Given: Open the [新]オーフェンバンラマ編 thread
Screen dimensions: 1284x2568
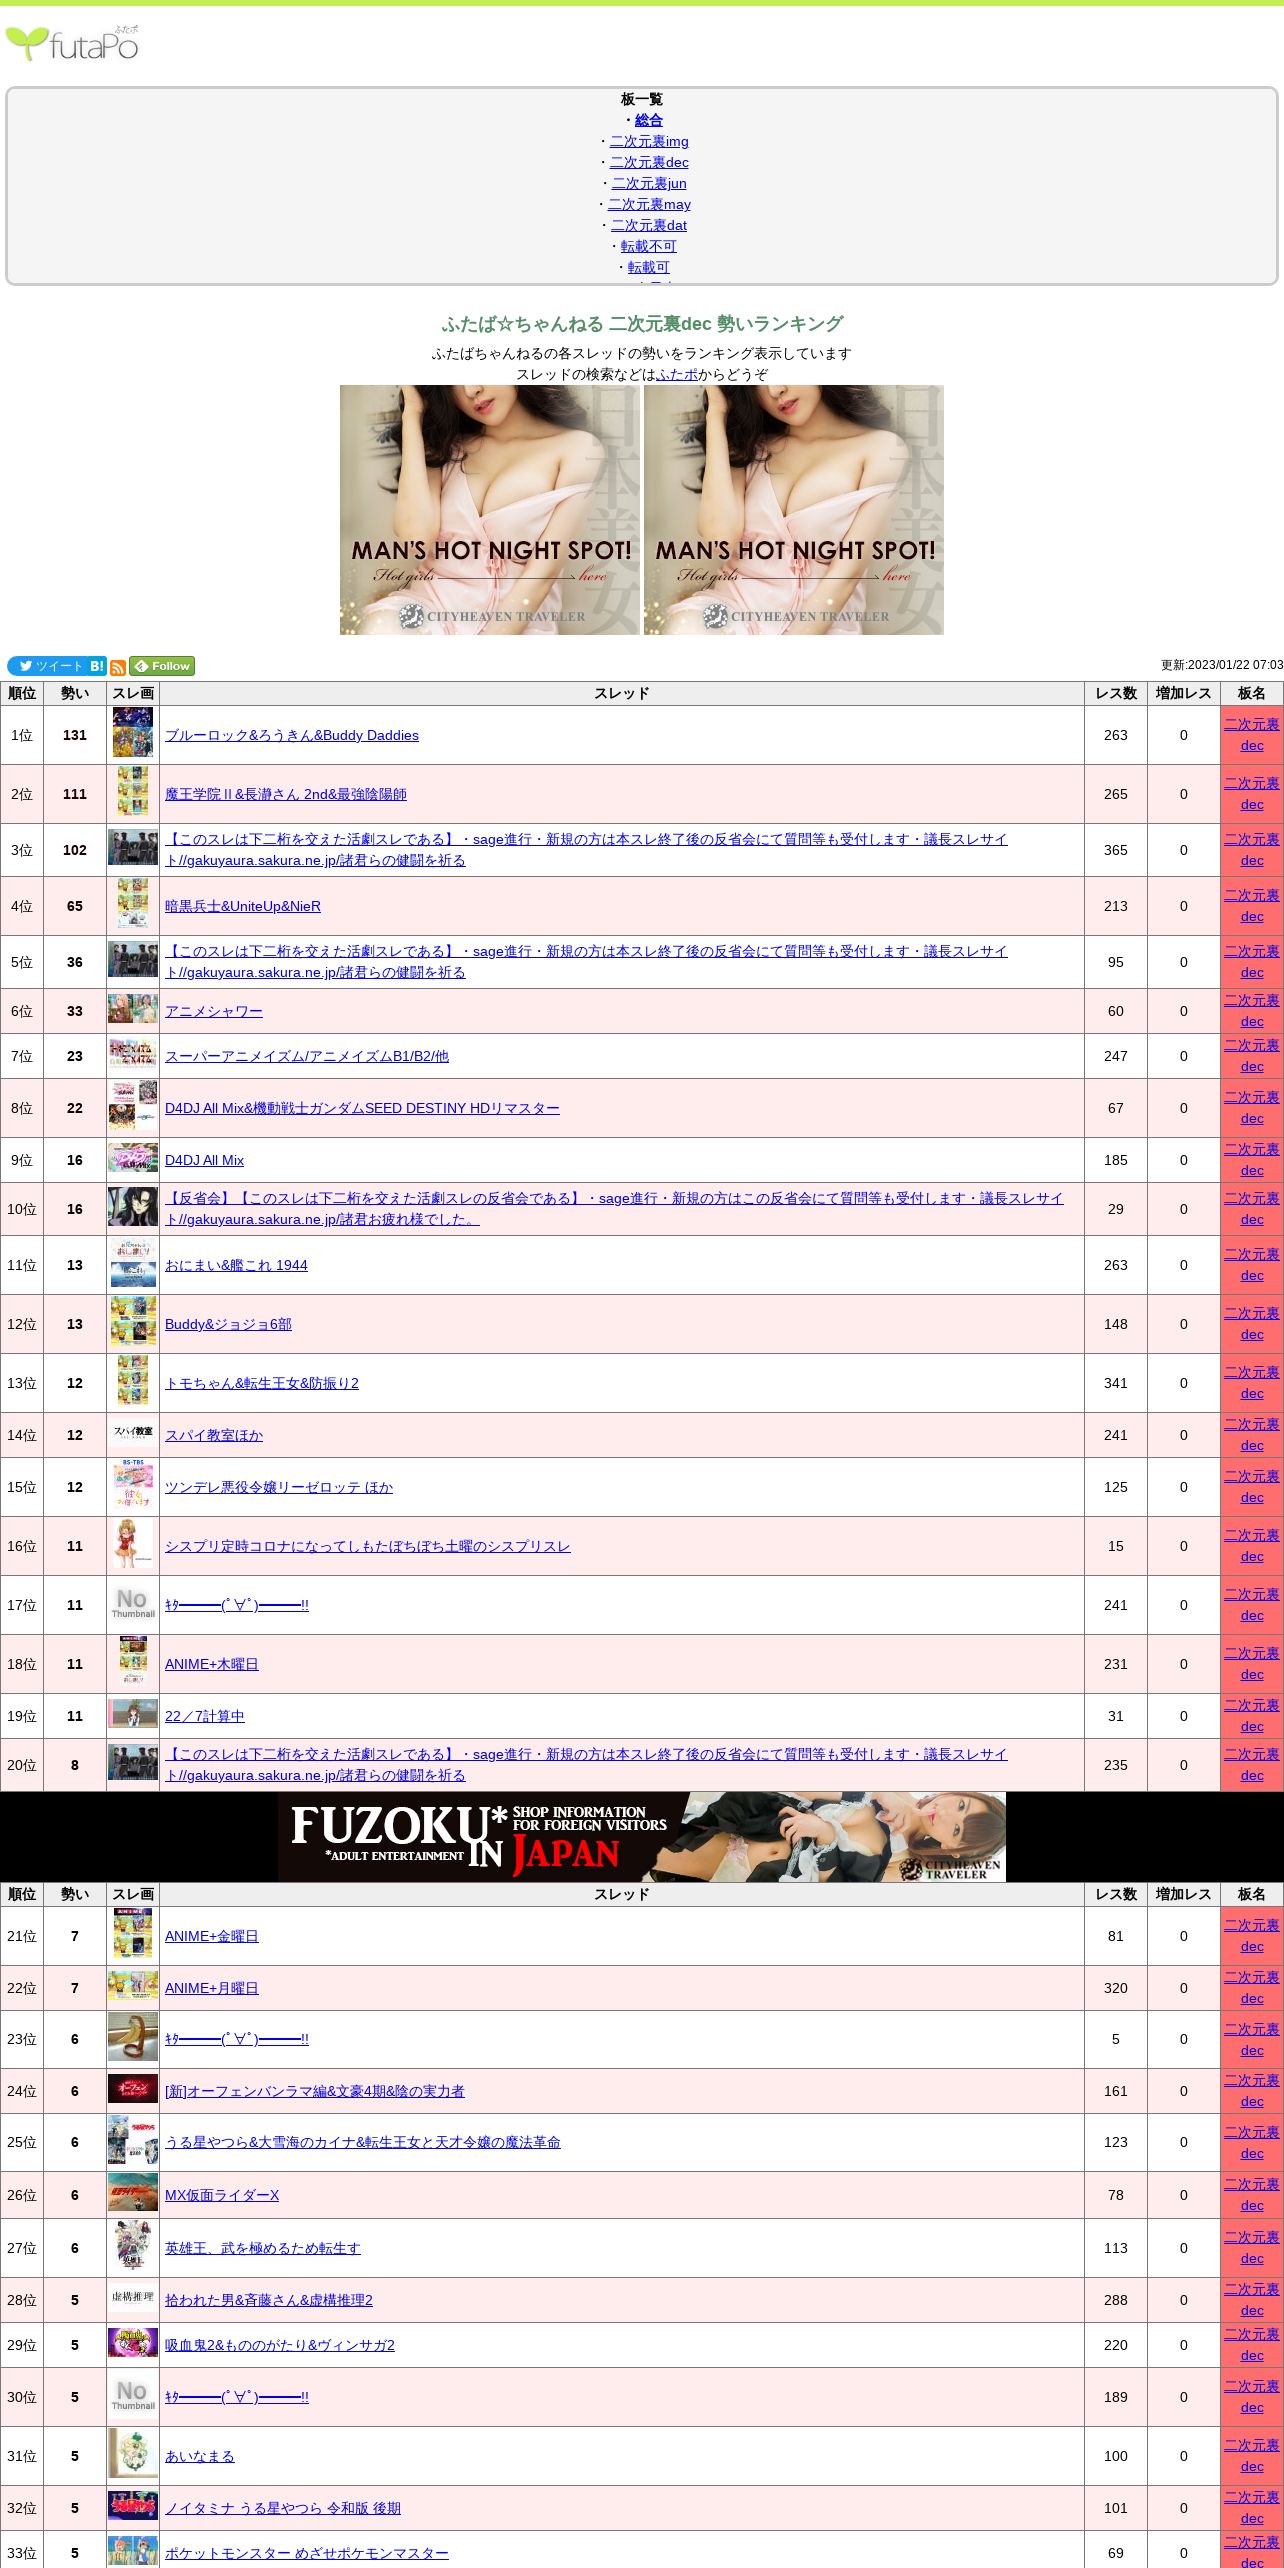Looking at the screenshot, I should (315, 2091).
